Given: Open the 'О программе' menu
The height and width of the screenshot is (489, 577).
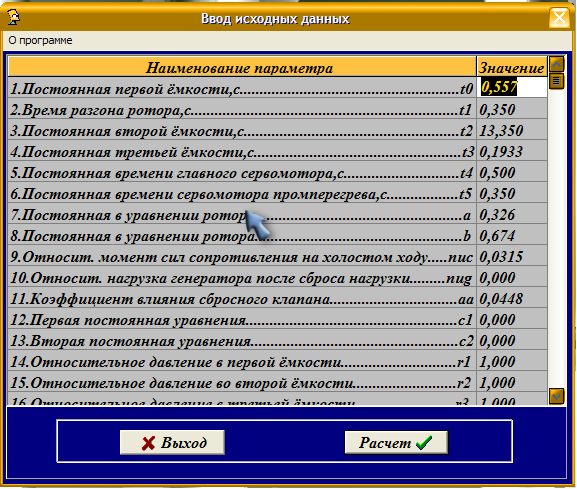Looking at the screenshot, I should click(x=40, y=40).
